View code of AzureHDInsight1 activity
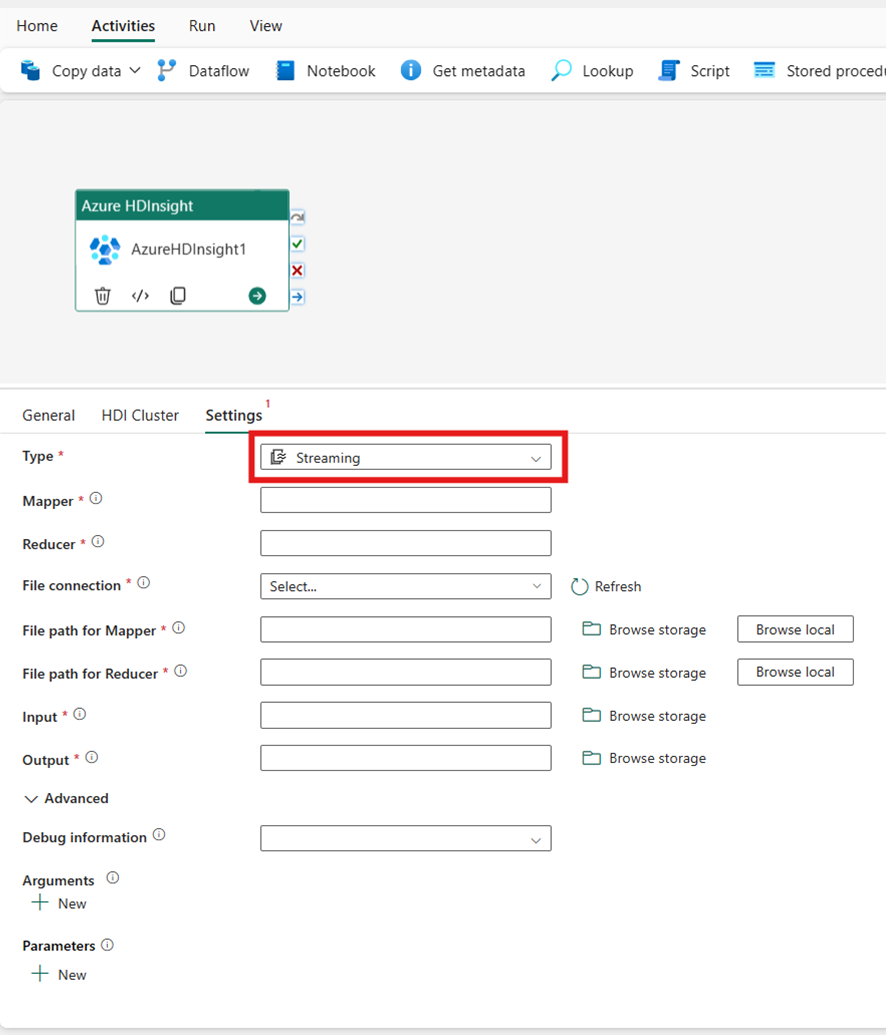 (x=140, y=296)
